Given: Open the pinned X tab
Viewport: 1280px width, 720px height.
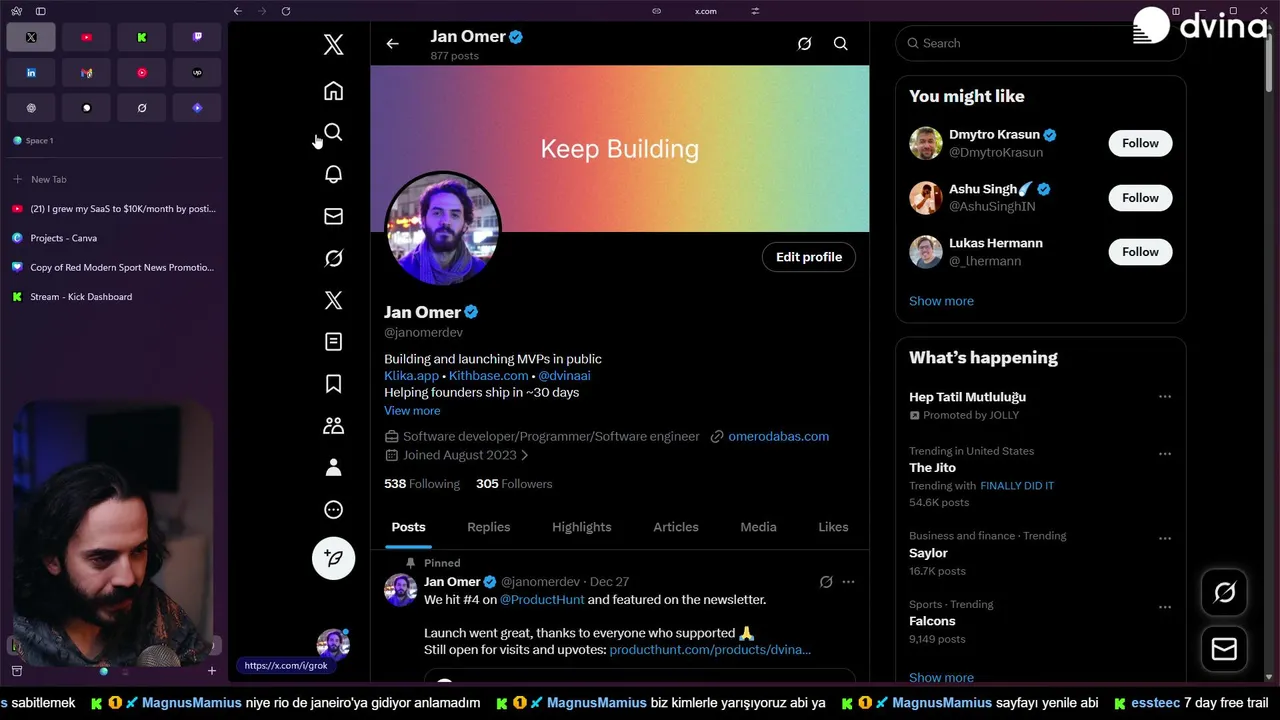Looking at the screenshot, I should (x=31, y=37).
